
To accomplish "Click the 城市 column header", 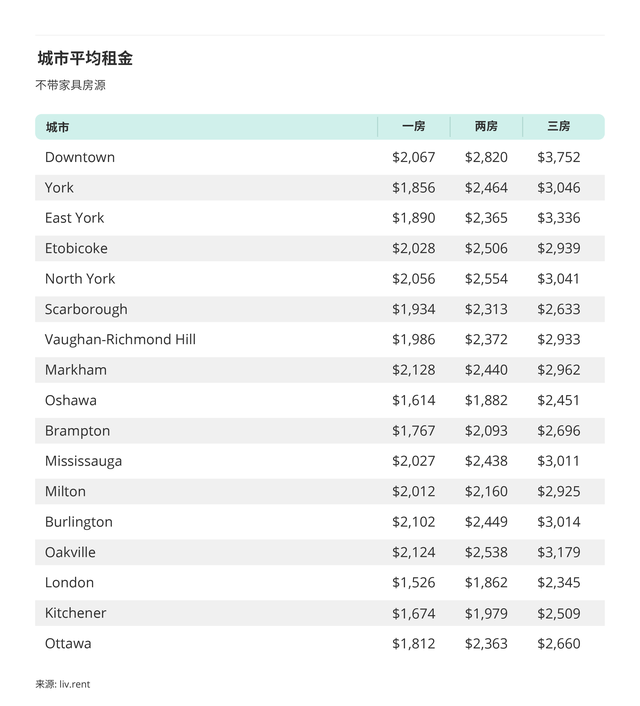I will point(57,127).
